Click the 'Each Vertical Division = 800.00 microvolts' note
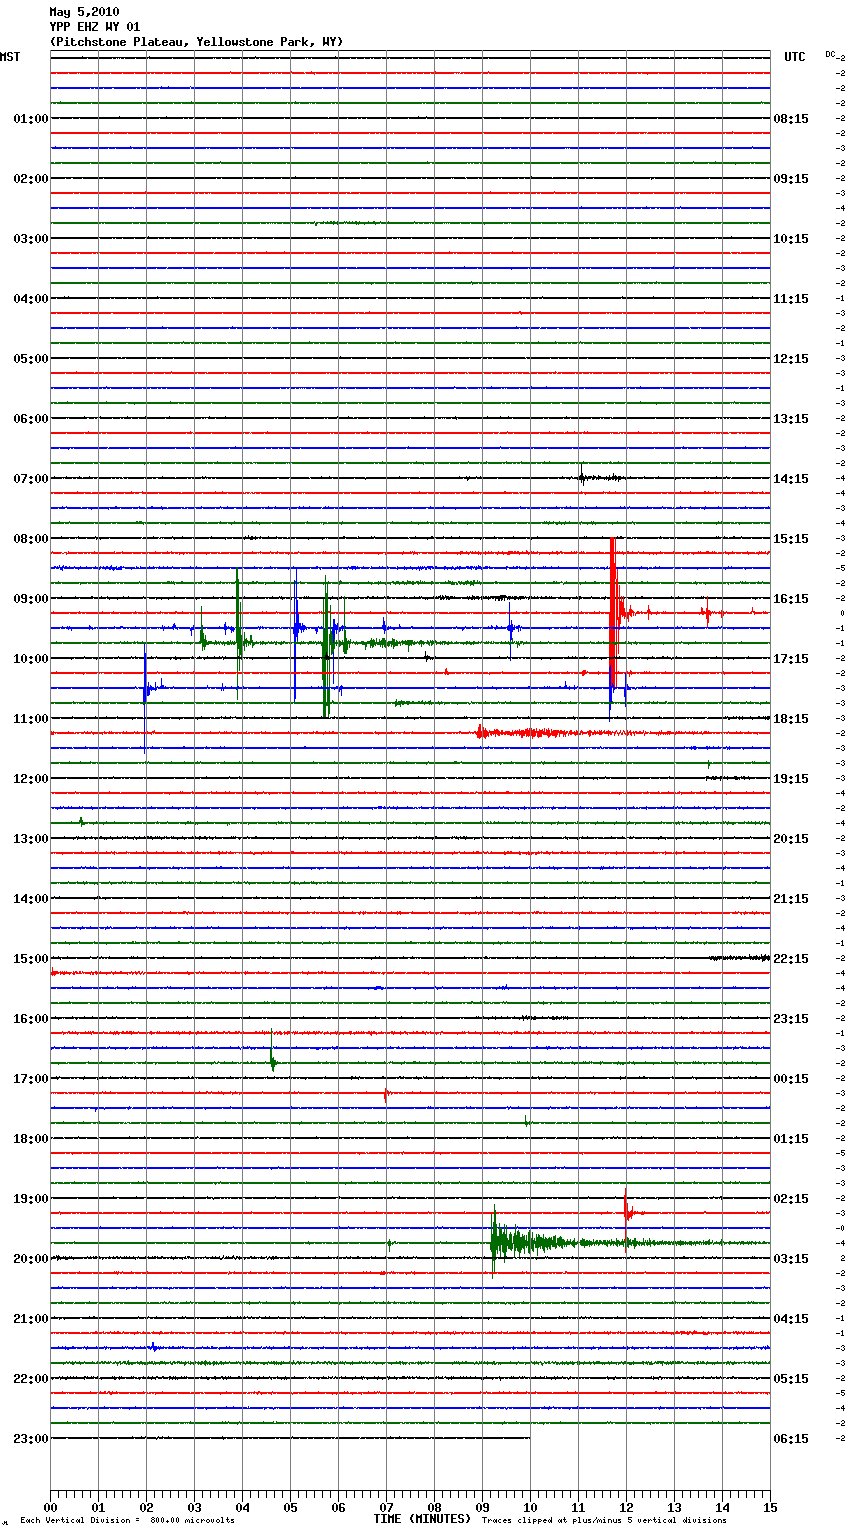The image size is (850, 1534). 127,1521
